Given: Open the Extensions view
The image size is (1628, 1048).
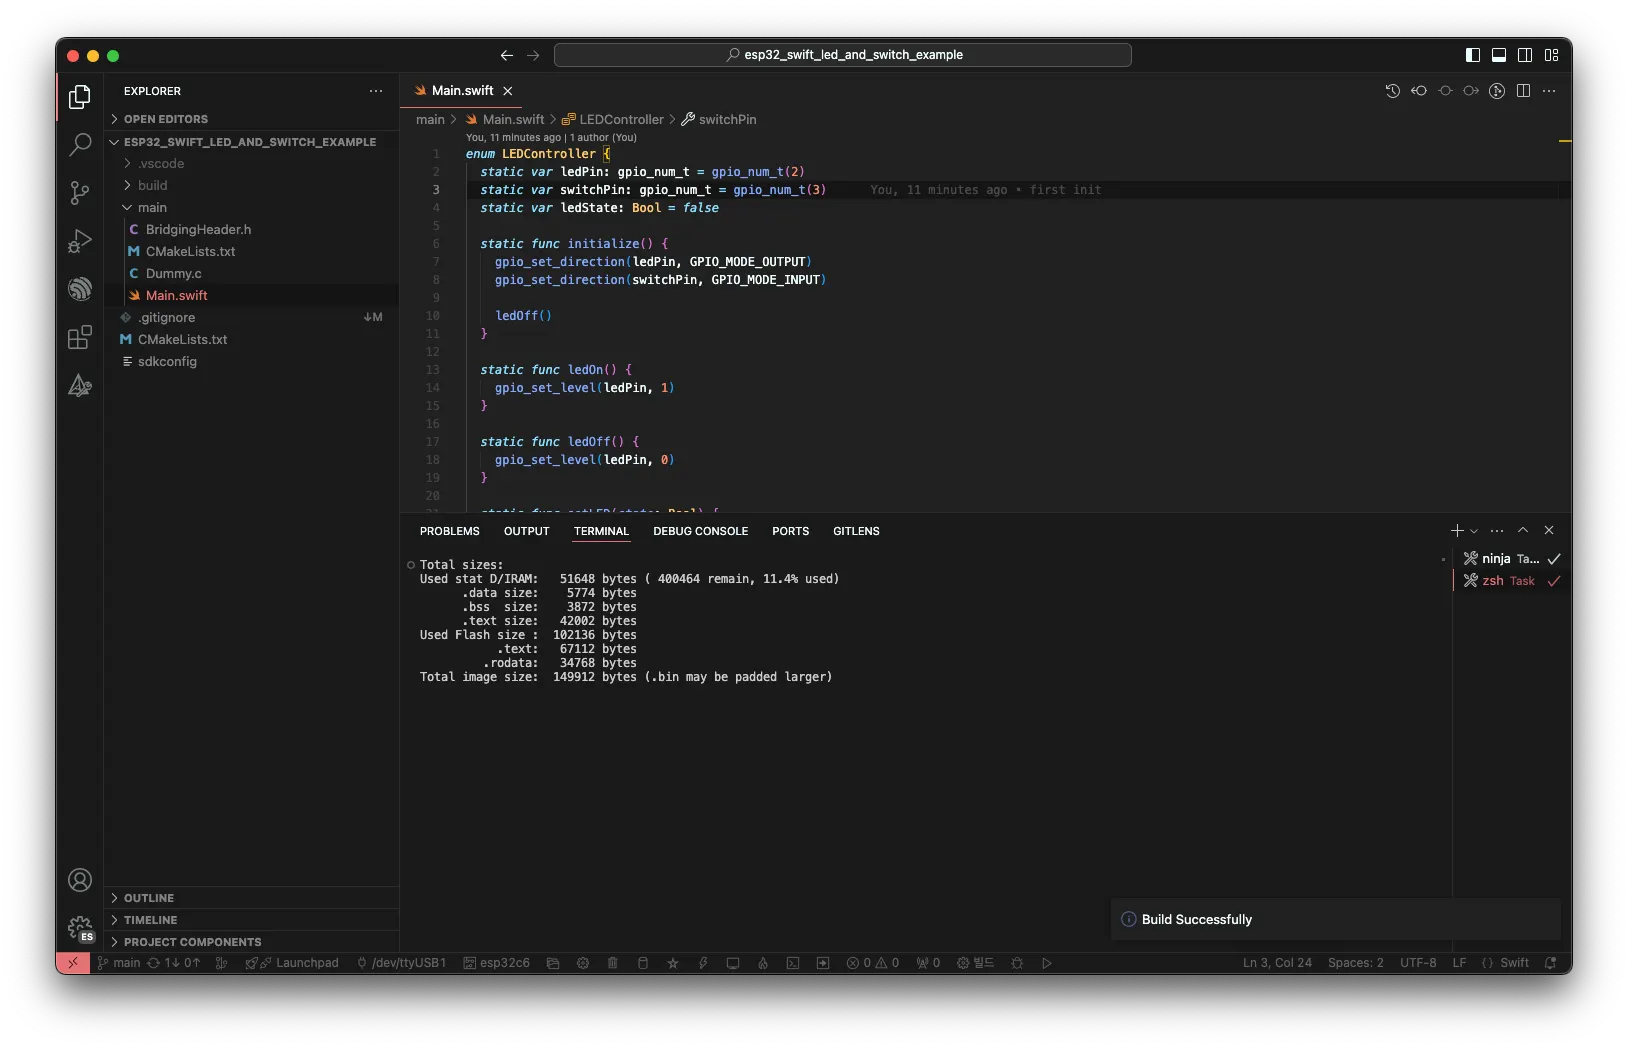Looking at the screenshot, I should point(80,338).
